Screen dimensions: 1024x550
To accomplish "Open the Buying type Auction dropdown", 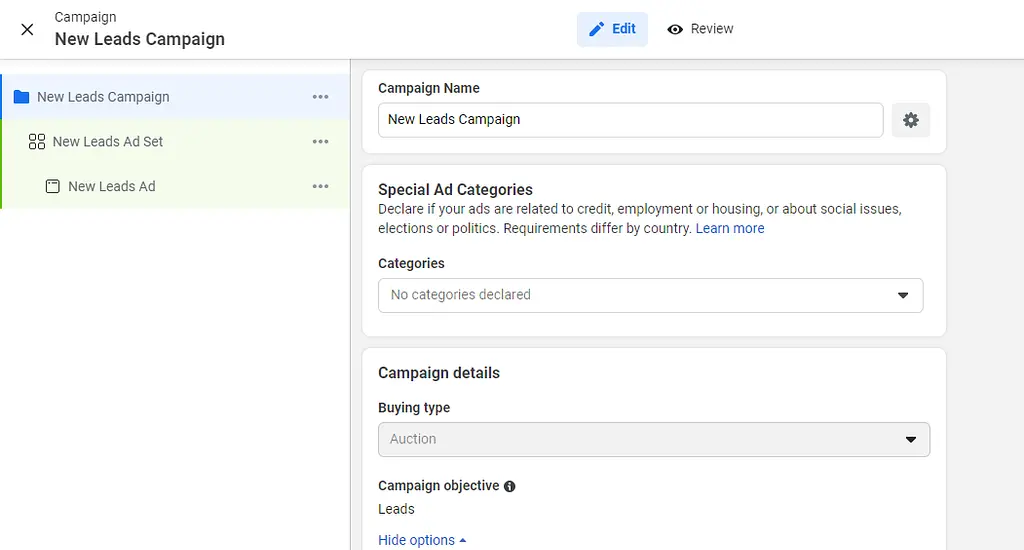I will (654, 439).
